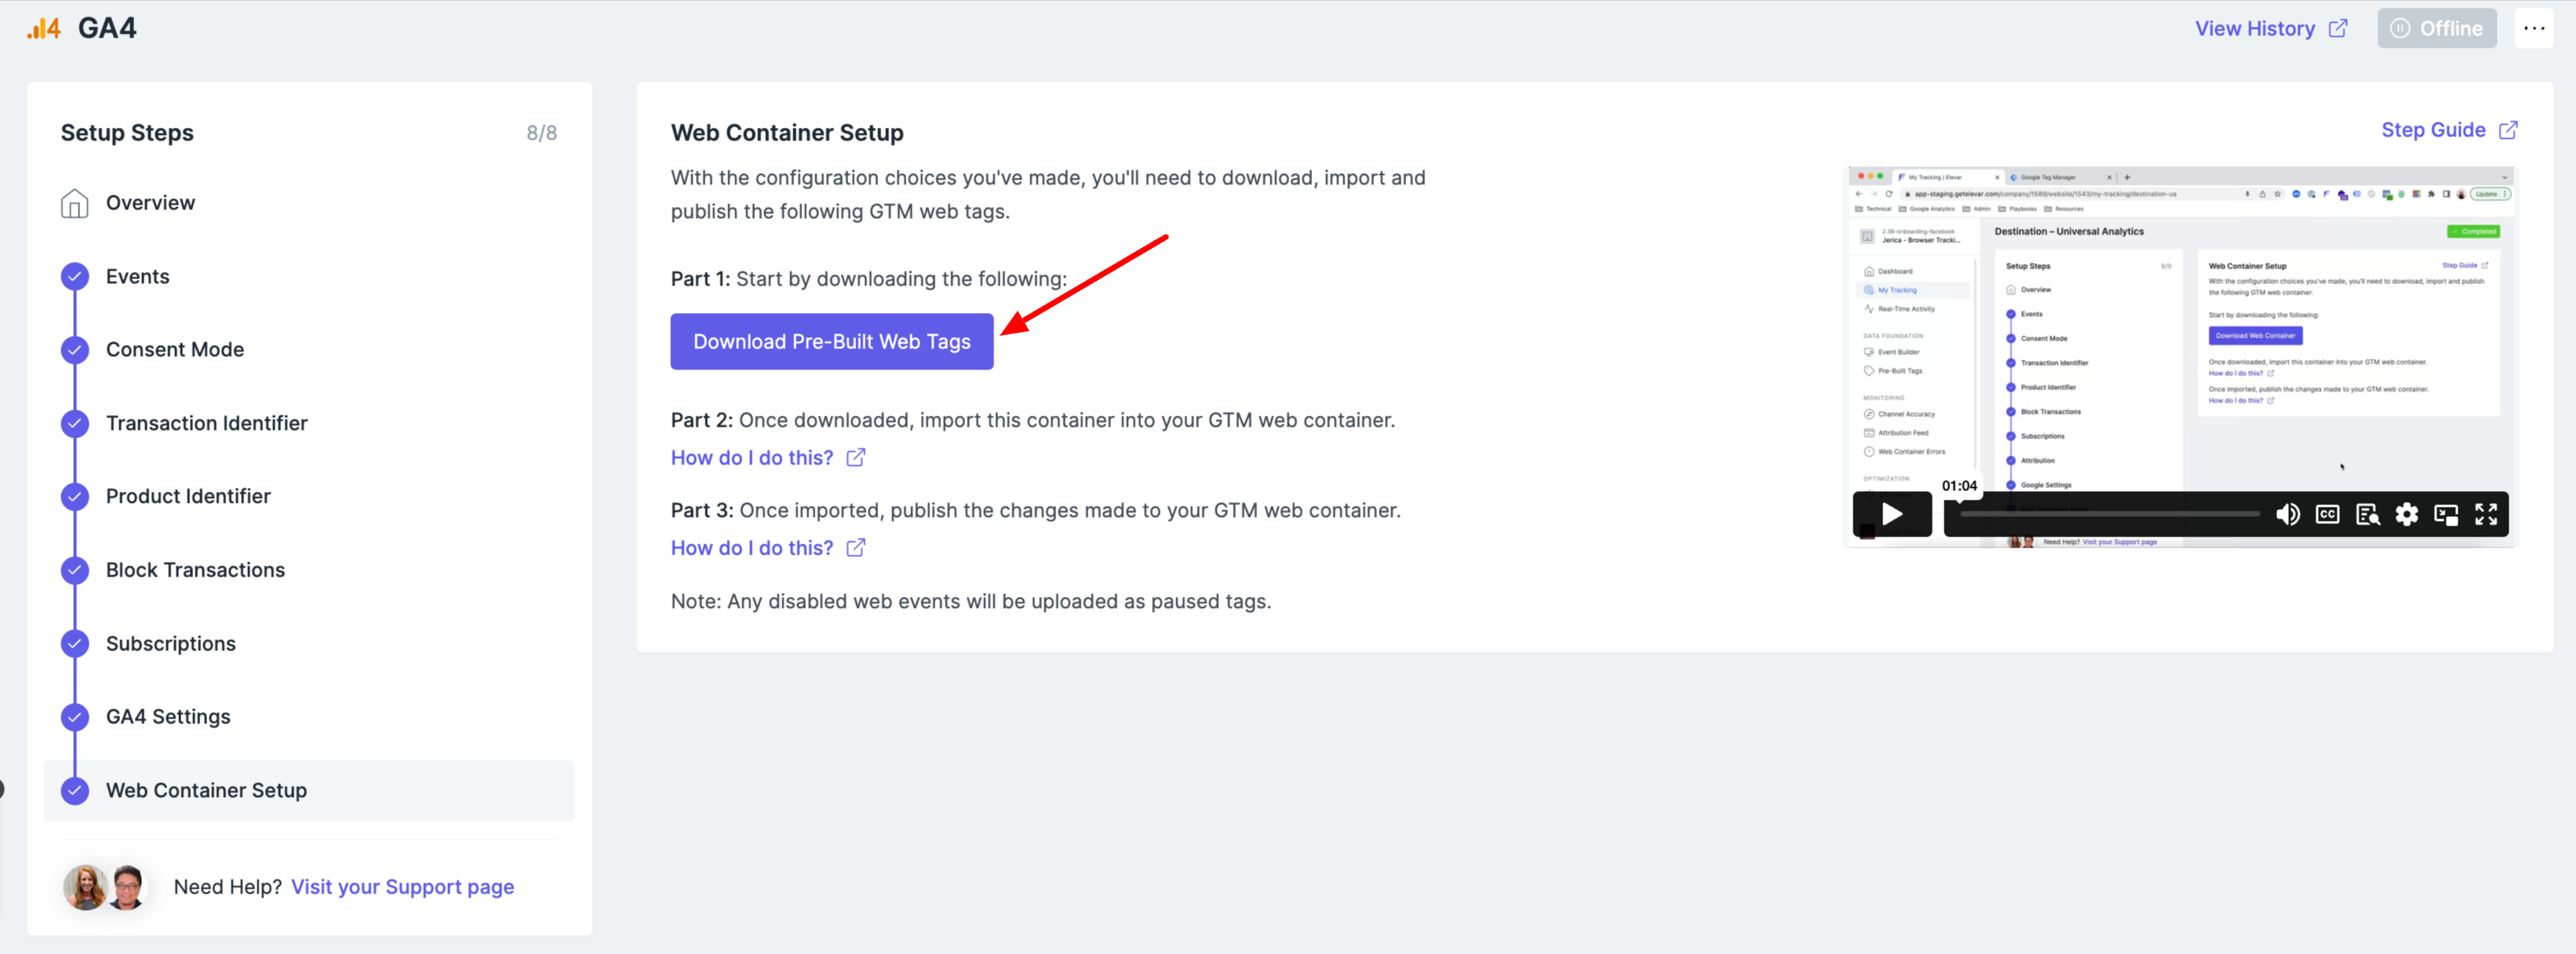
Task: Enable picture-in-picture mode on video
Action: [2446, 514]
